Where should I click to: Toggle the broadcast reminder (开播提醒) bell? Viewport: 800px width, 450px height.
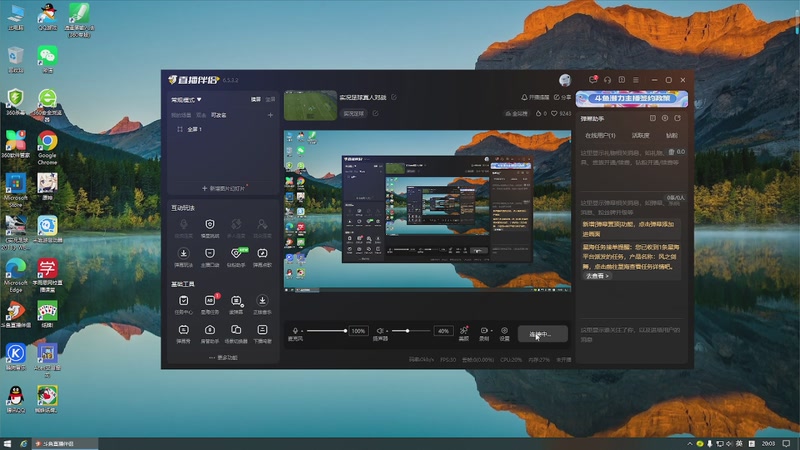coord(535,97)
